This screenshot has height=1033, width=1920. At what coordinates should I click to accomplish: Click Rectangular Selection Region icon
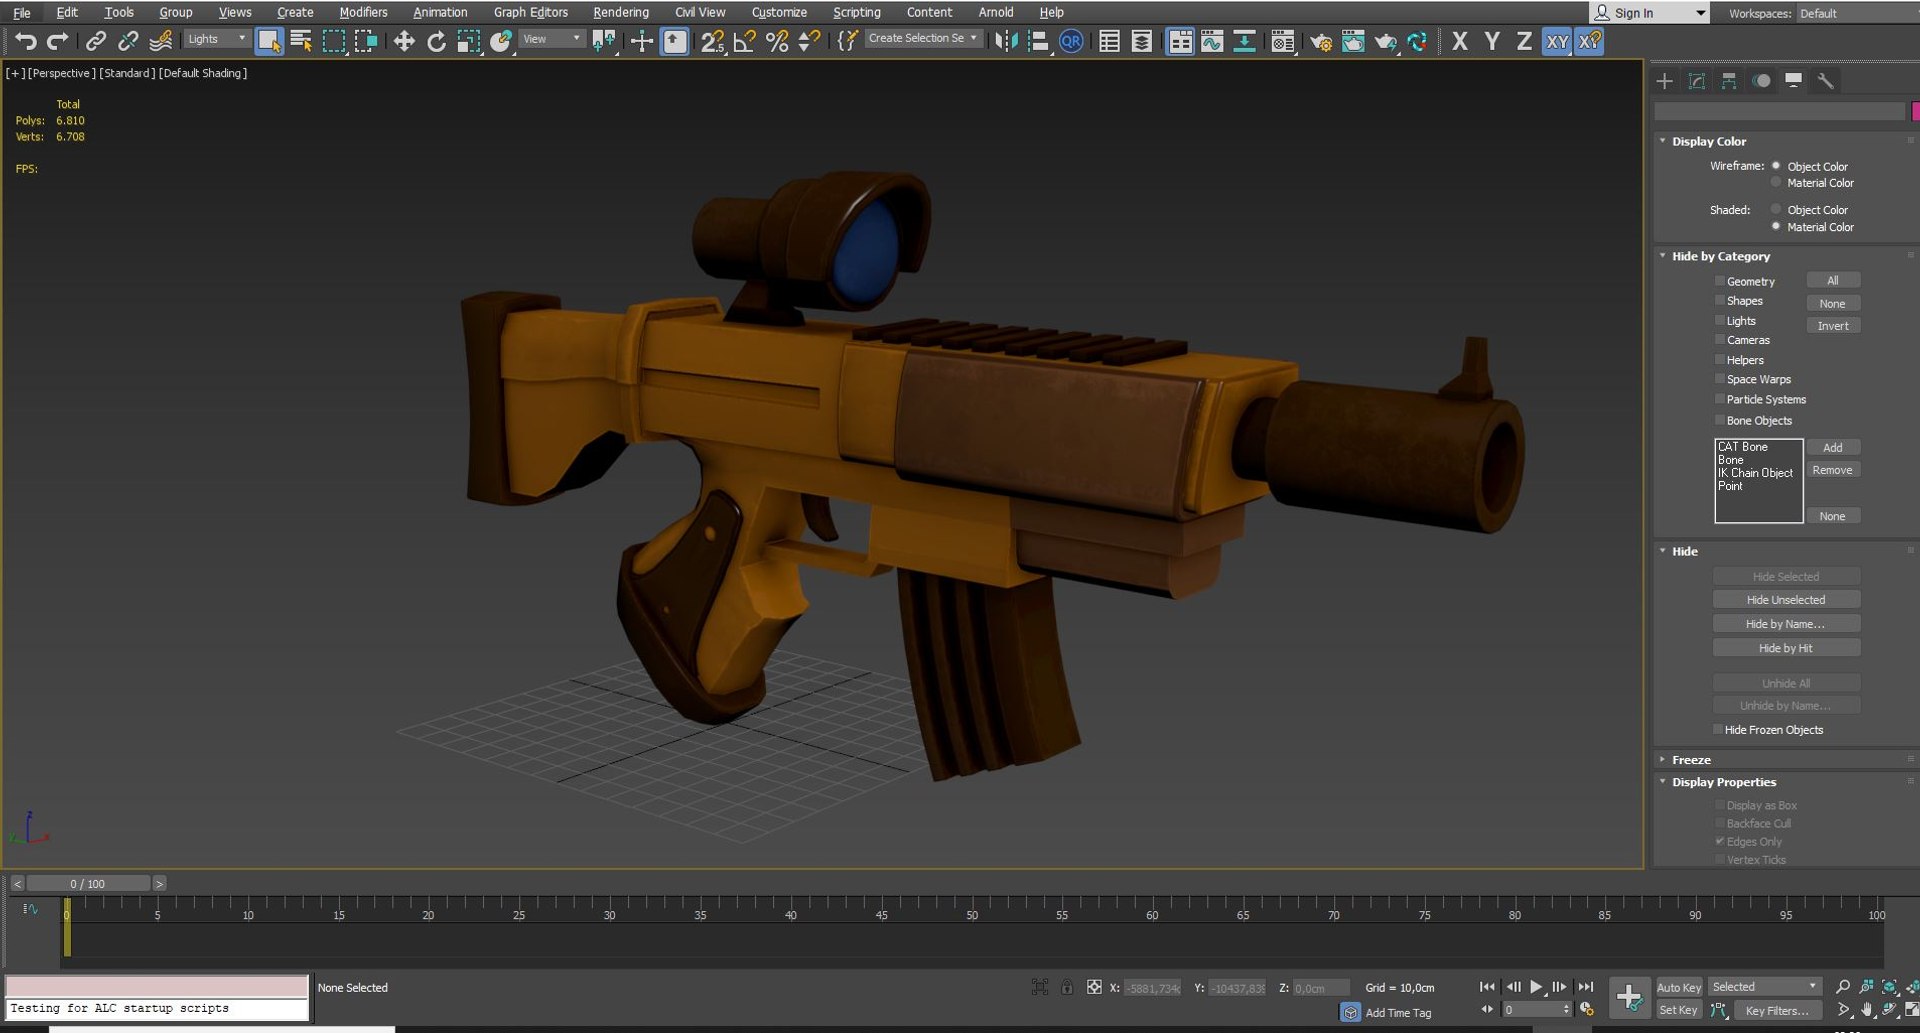(x=334, y=41)
